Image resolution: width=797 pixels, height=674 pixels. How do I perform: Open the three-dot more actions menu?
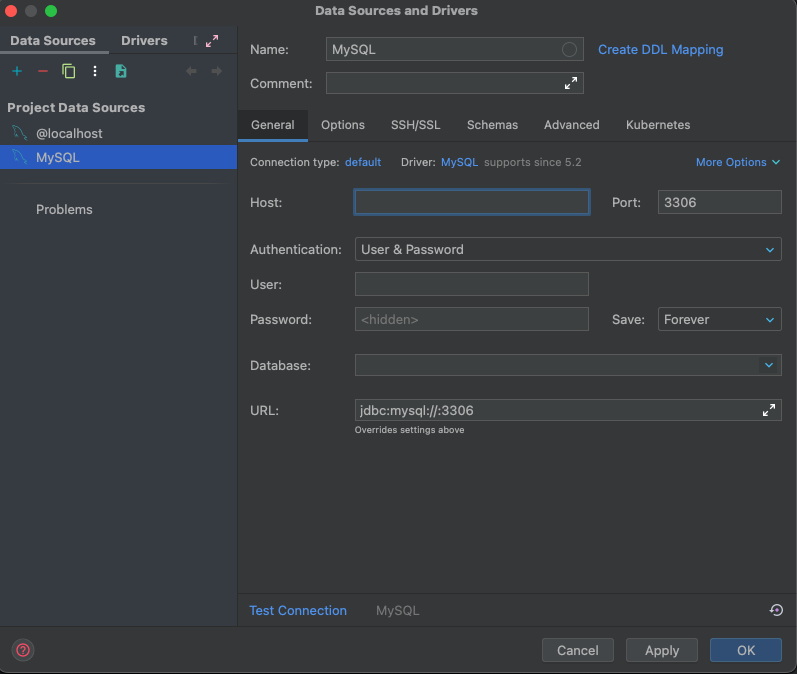(x=95, y=71)
